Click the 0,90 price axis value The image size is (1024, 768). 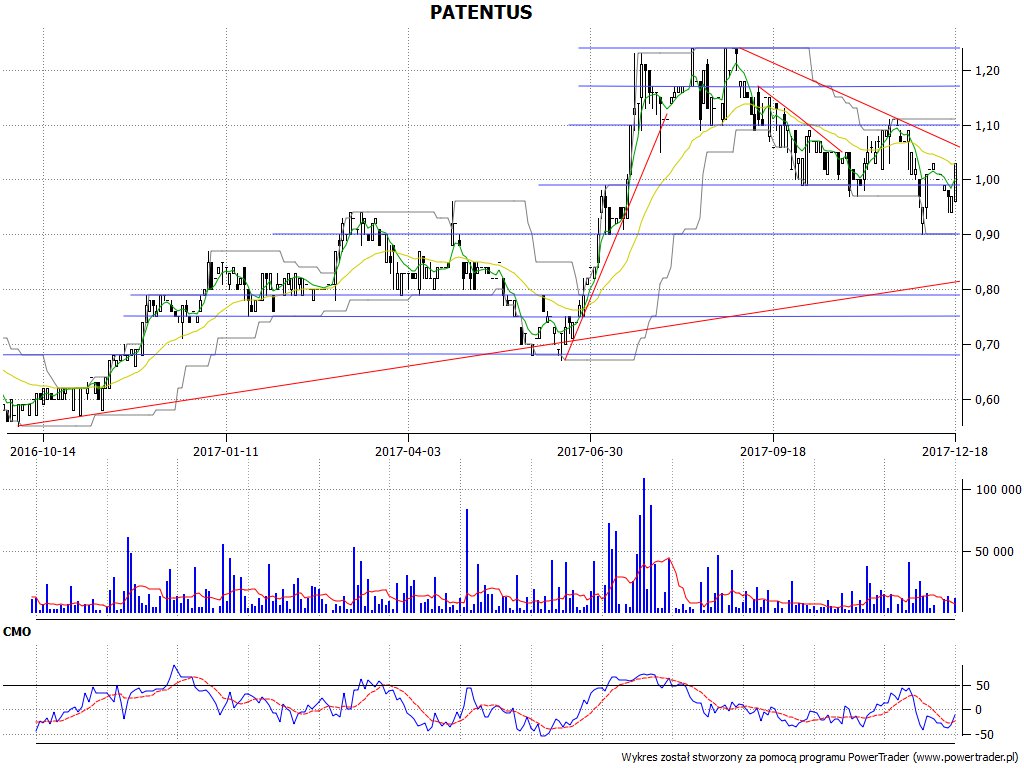pyautogui.click(x=987, y=235)
